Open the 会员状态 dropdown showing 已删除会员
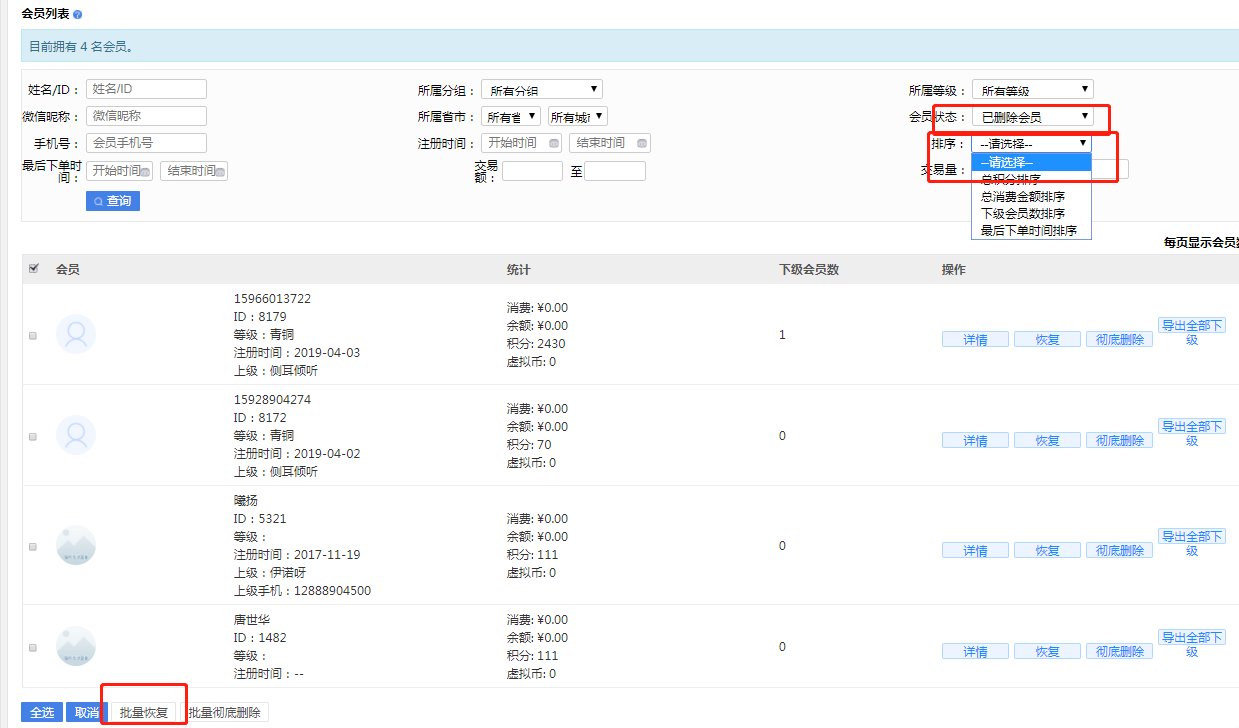The width and height of the screenshot is (1239, 728). [1032, 117]
